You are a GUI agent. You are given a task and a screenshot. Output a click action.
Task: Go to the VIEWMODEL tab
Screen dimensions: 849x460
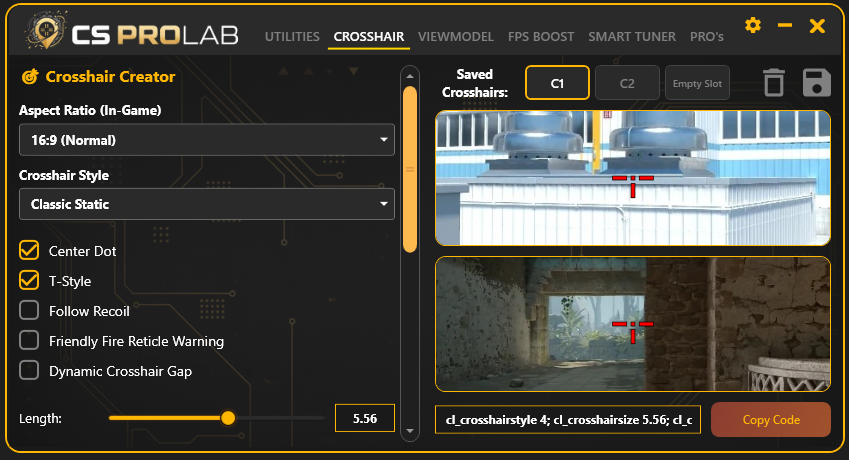456,37
